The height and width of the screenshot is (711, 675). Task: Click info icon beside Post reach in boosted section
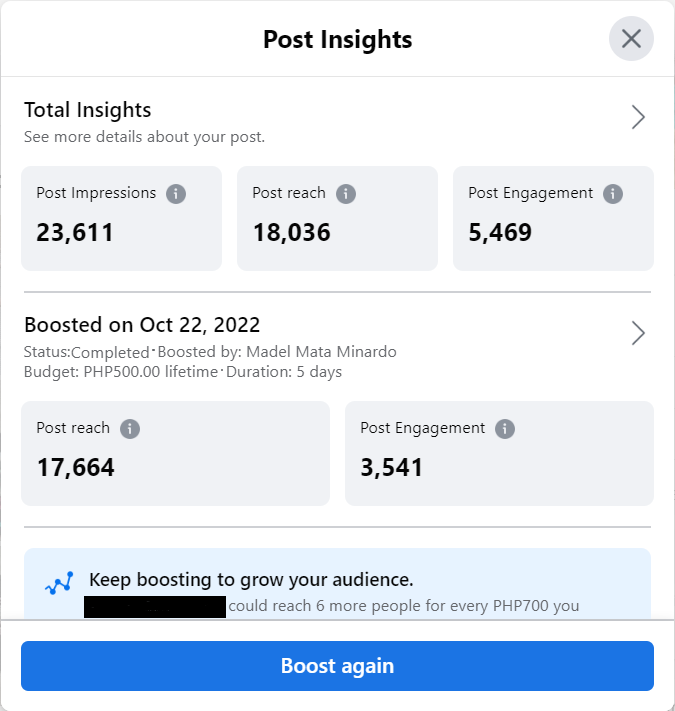(130, 429)
